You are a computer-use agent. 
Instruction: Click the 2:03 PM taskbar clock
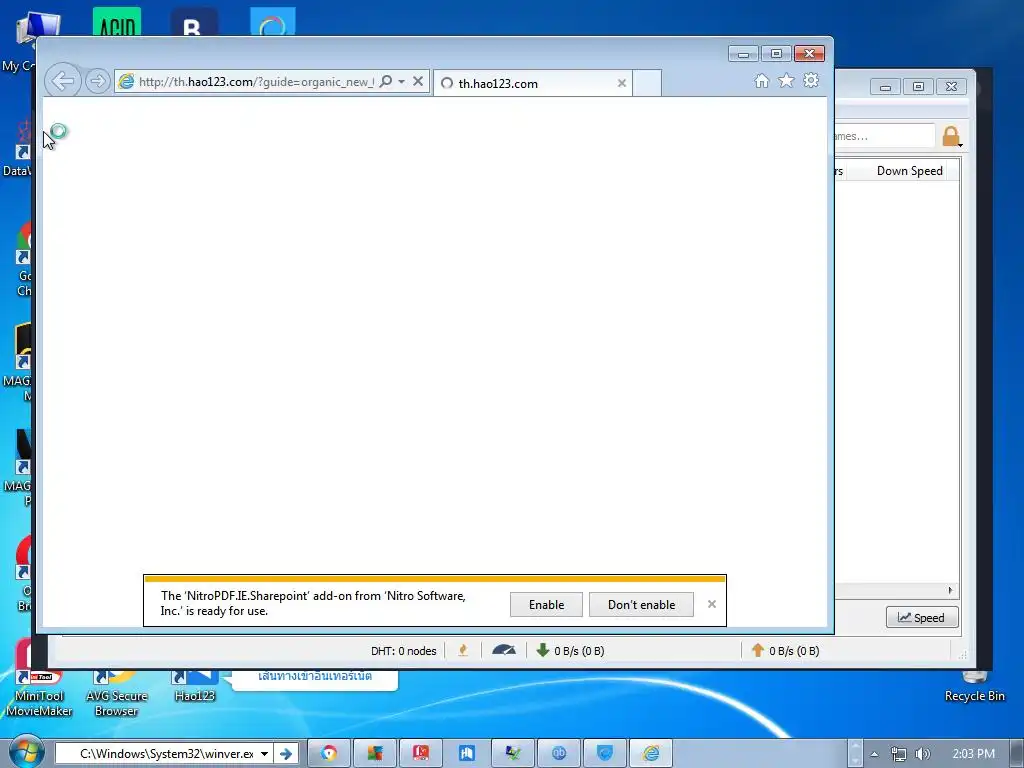tap(974, 754)
